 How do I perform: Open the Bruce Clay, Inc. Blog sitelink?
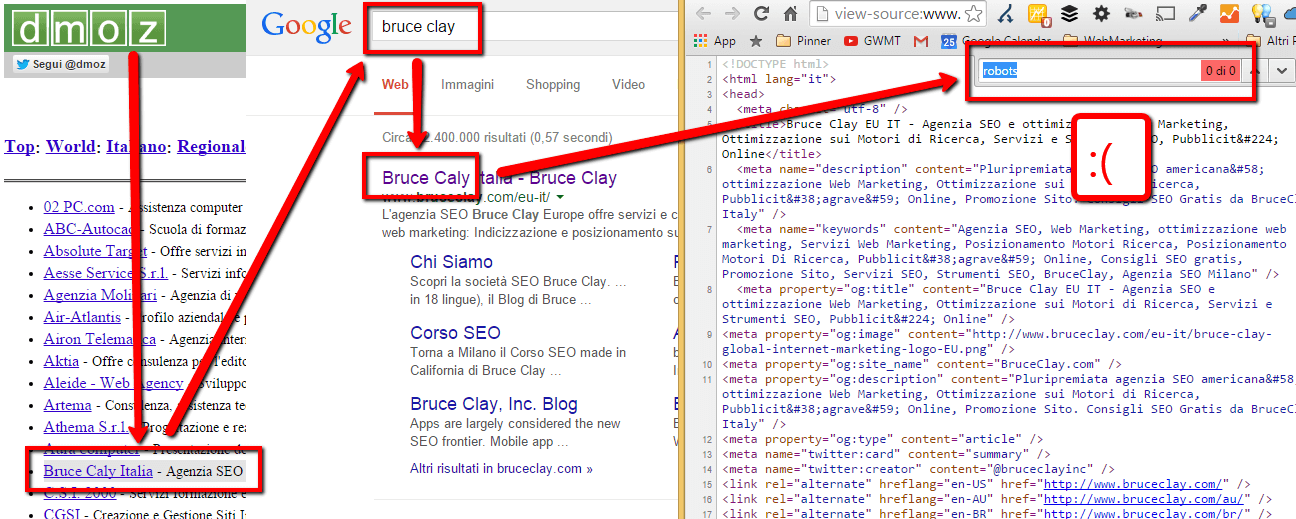[494, 405]
